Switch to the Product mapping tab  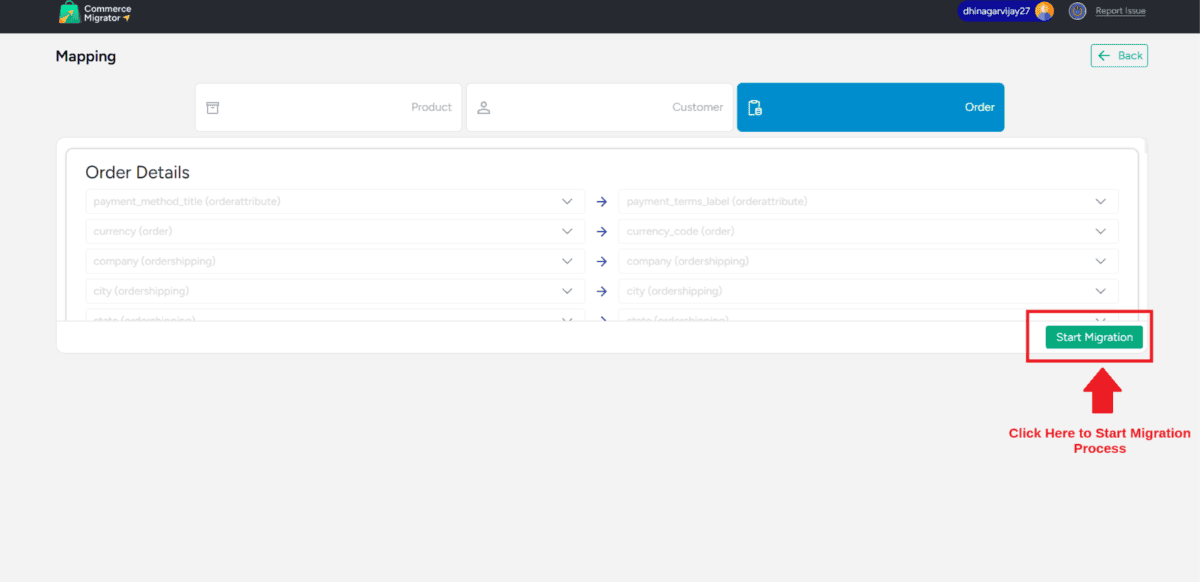[328, 107]
